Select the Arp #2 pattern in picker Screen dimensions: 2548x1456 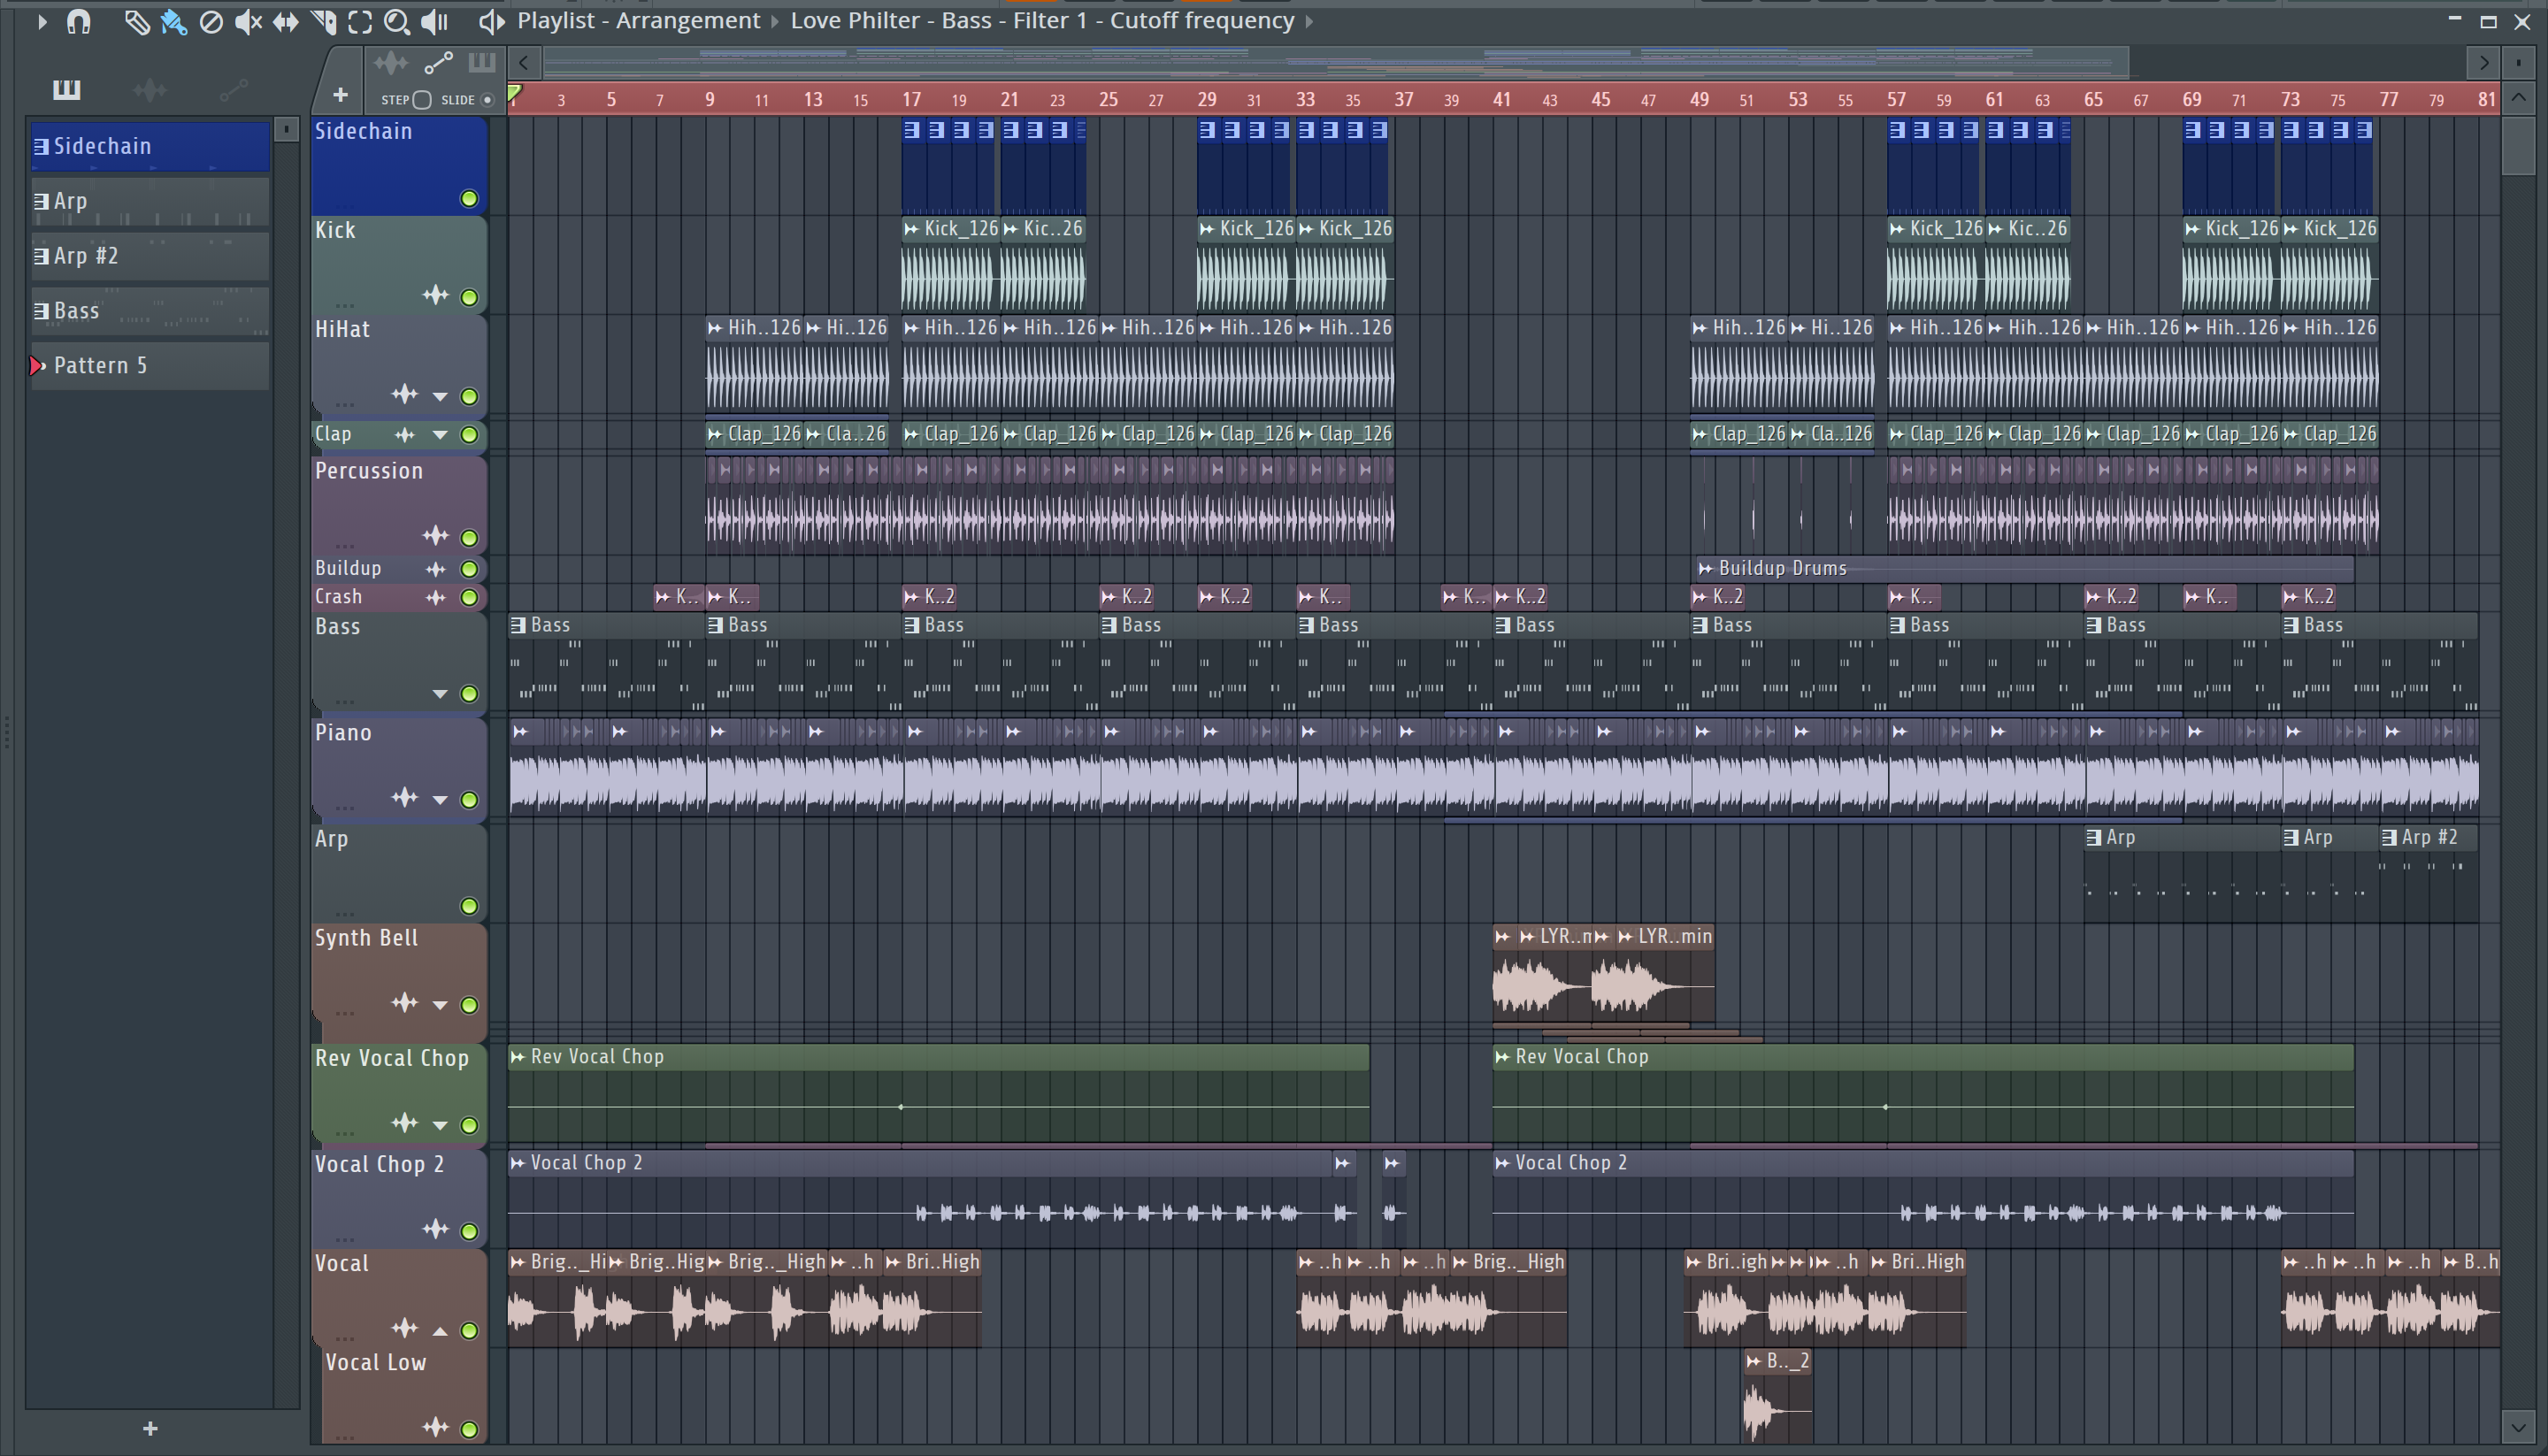coord(150,257)
